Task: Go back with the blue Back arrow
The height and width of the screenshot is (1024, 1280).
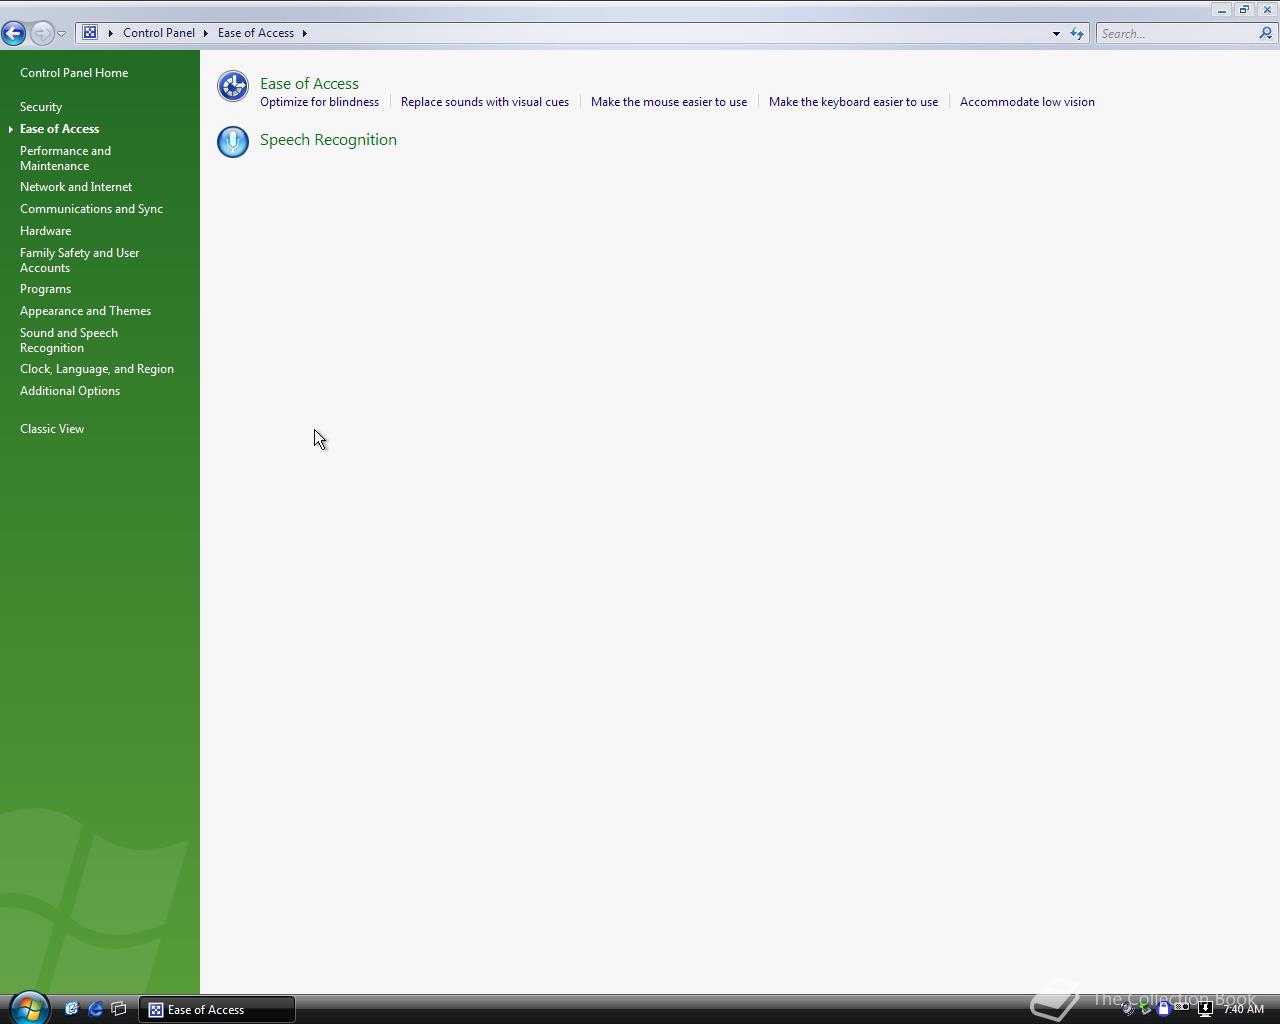Action: (14, 33)
